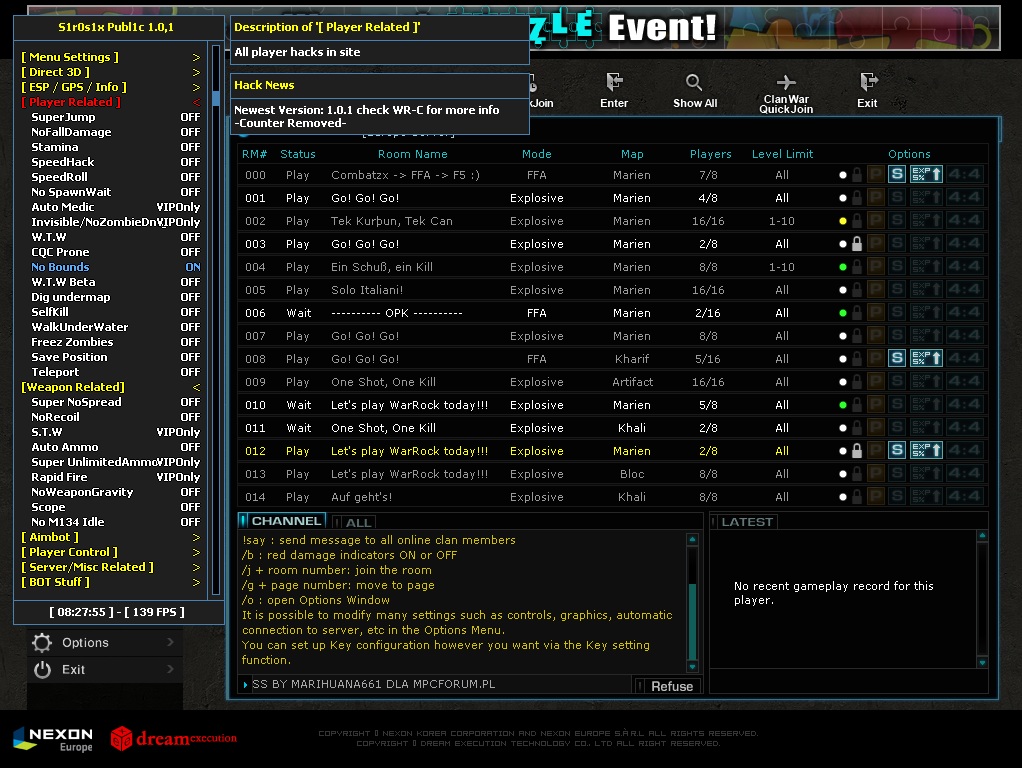Switch to the CHANNEL chat tab

coord(282,521)
